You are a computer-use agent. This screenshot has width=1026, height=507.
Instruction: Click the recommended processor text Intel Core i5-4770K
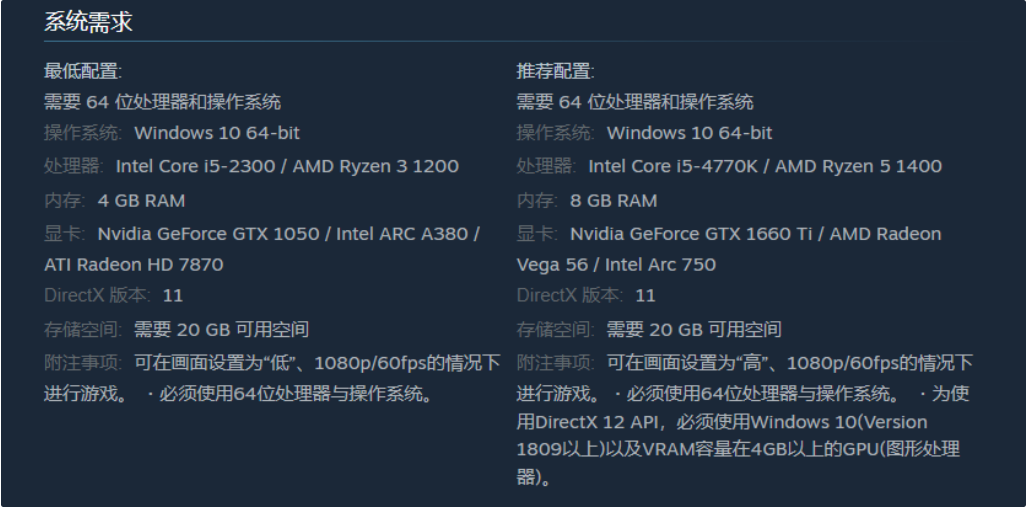click(x=672, y=166)
